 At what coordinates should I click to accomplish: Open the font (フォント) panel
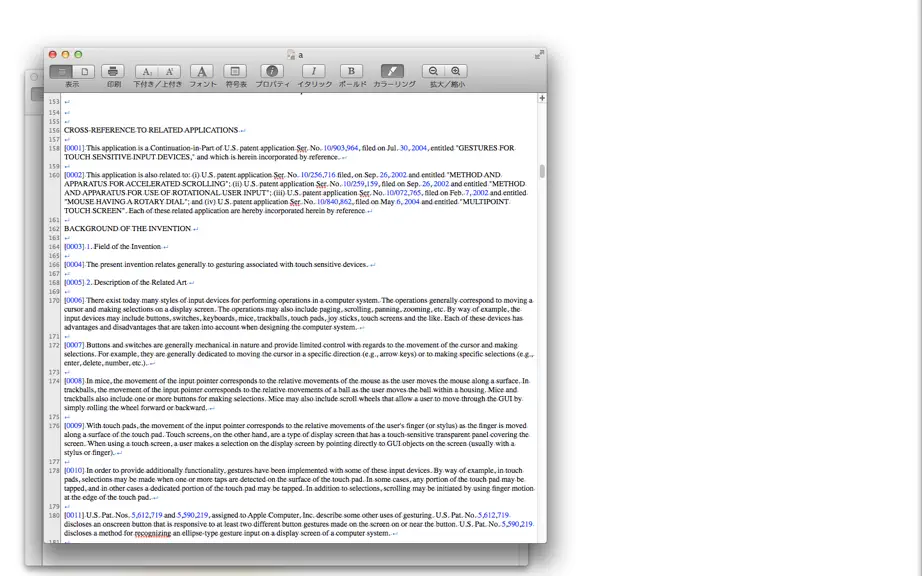click(202, 72)
